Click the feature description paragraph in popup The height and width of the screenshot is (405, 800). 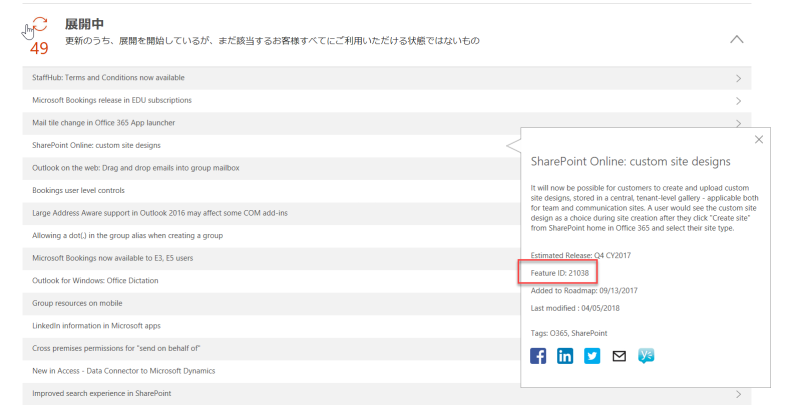[644, 208]
